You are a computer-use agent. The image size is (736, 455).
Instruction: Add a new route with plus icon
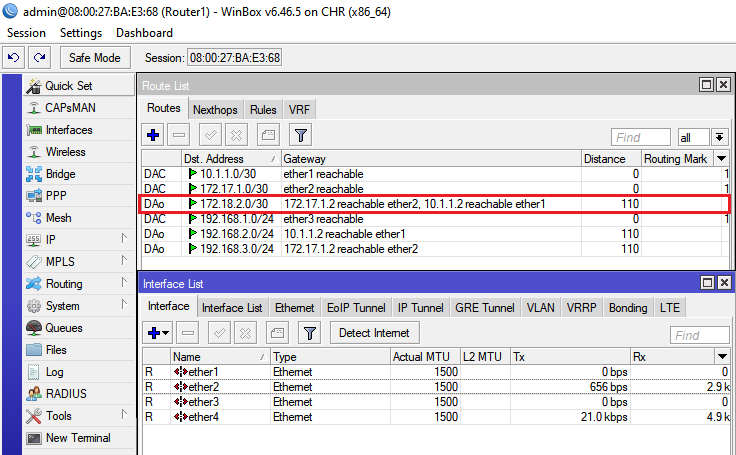[x=153, y=135]
